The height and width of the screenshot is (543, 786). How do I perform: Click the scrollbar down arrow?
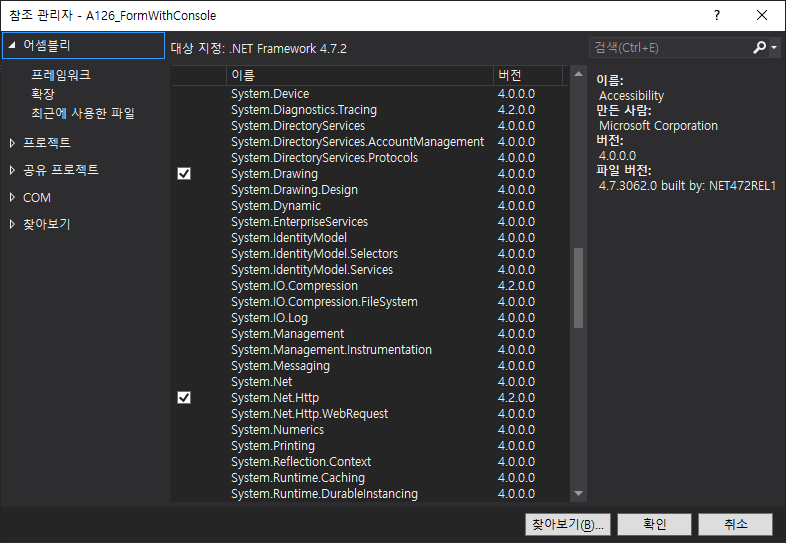pyautogui.click(x=578, y=493)
